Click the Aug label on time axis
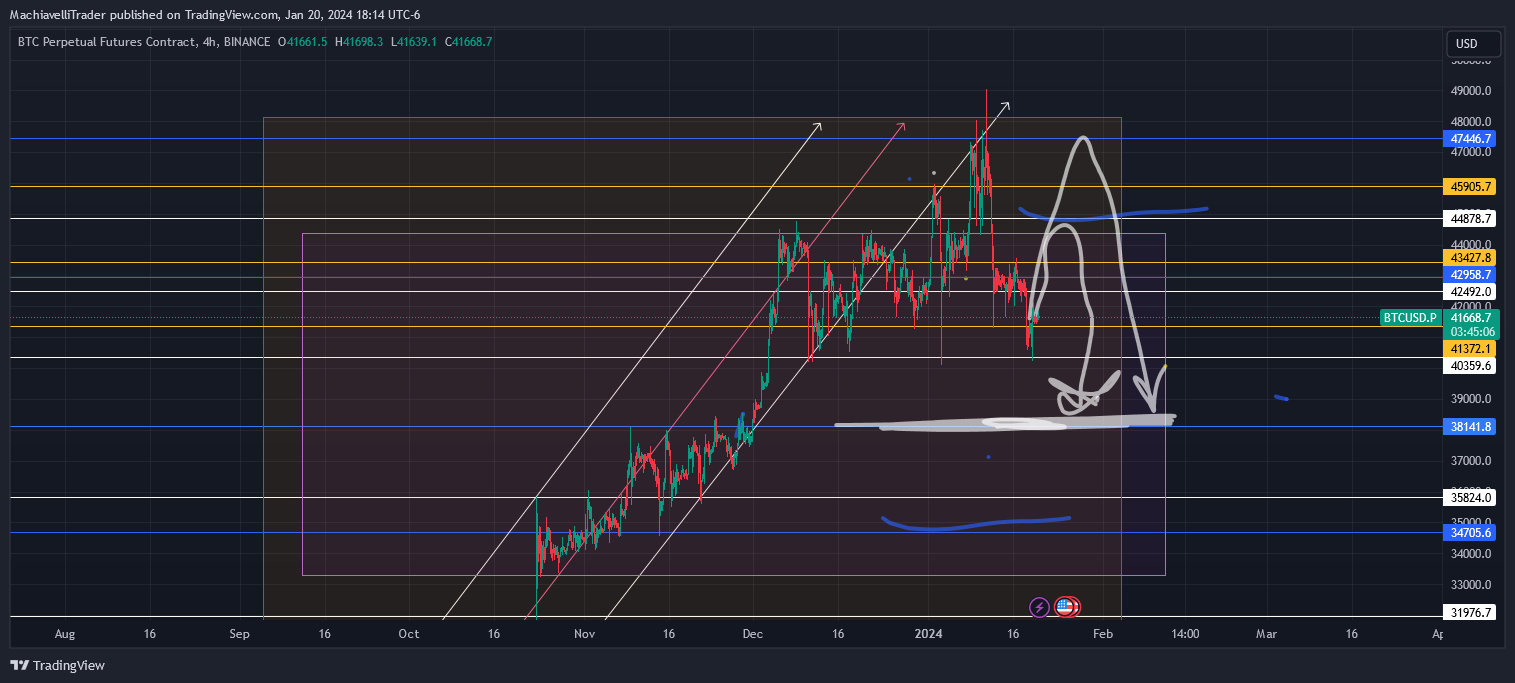The image size is (1515, 683). [x=65, y=634]
